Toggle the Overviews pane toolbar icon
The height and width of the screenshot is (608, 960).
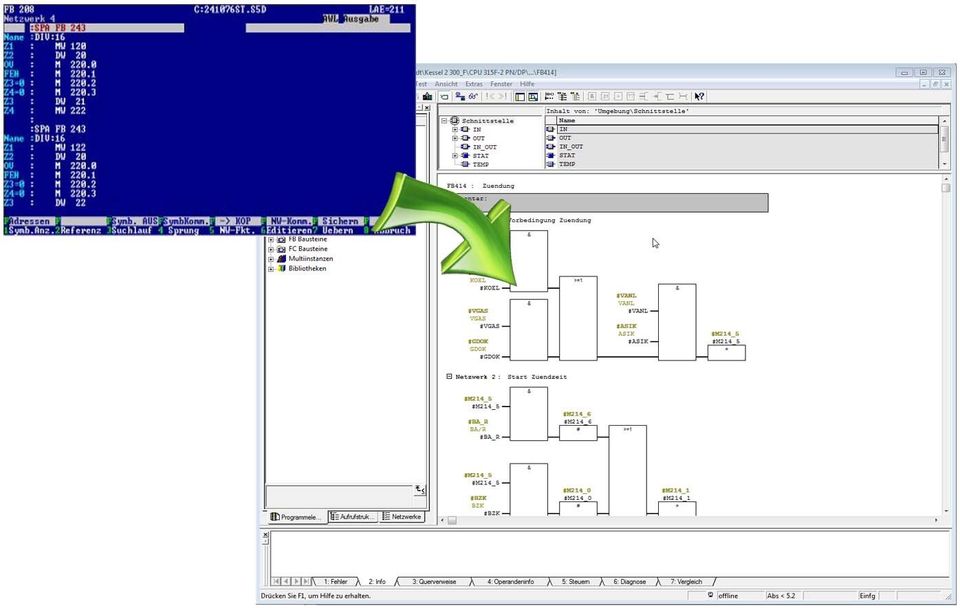(x=520, y=97)
